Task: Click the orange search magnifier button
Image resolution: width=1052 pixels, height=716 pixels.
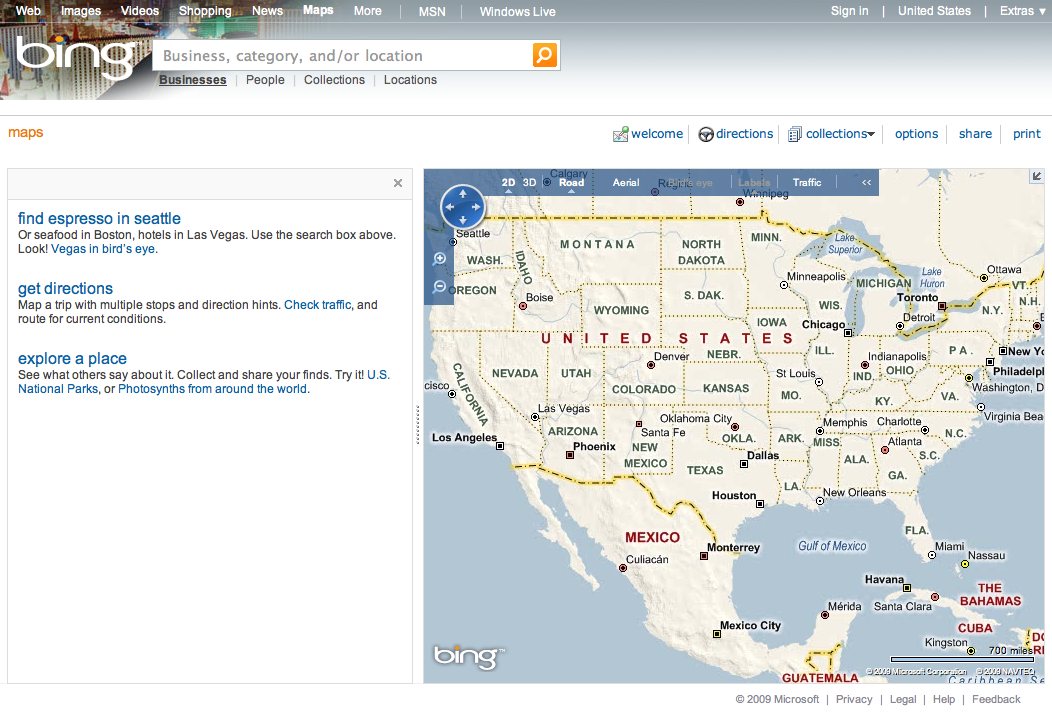Action: tap(544, 55)
